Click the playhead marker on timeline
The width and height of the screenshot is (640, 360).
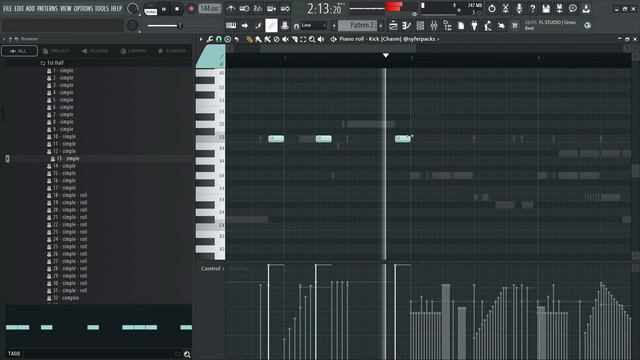(385, 55)
